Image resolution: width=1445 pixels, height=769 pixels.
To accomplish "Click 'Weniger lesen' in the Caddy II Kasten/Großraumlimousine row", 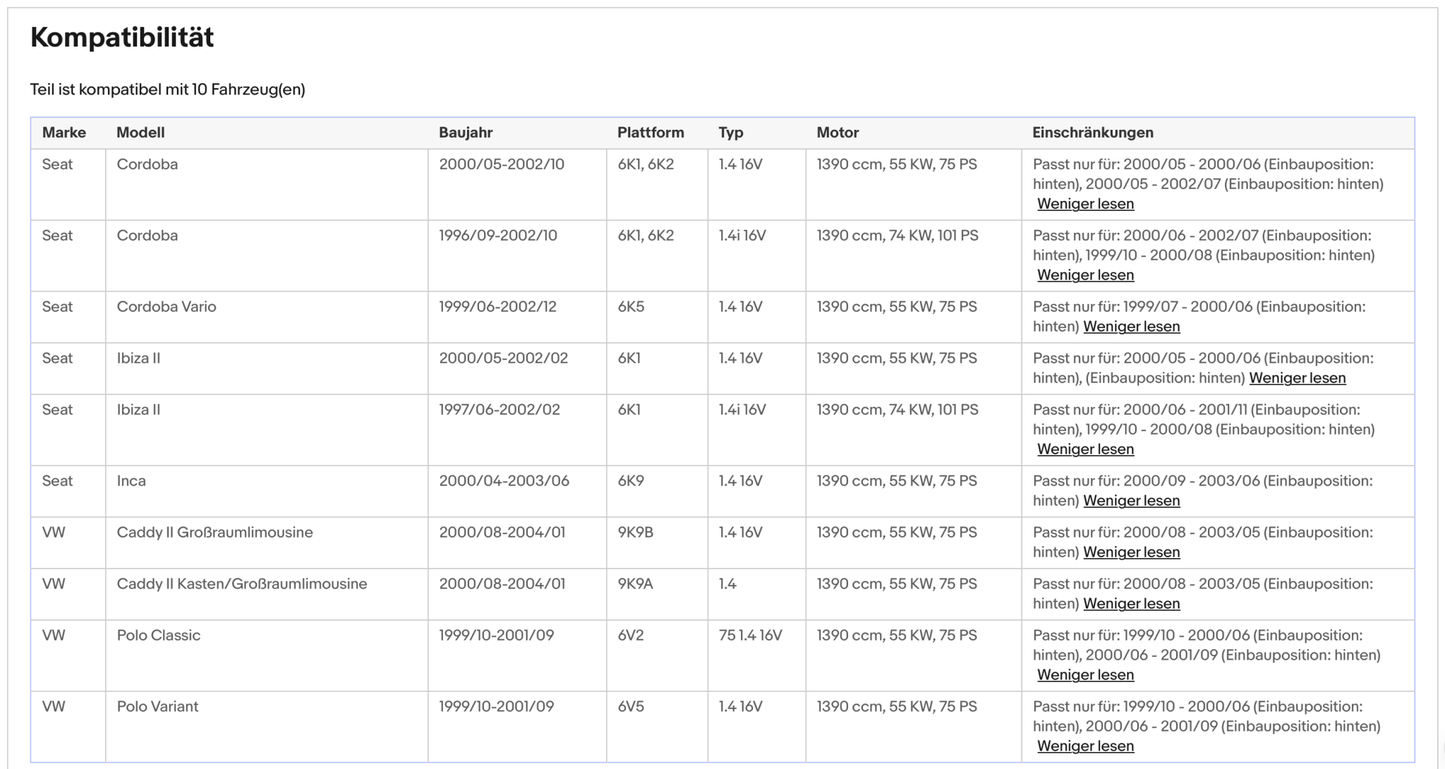I will pos(1131,604).
